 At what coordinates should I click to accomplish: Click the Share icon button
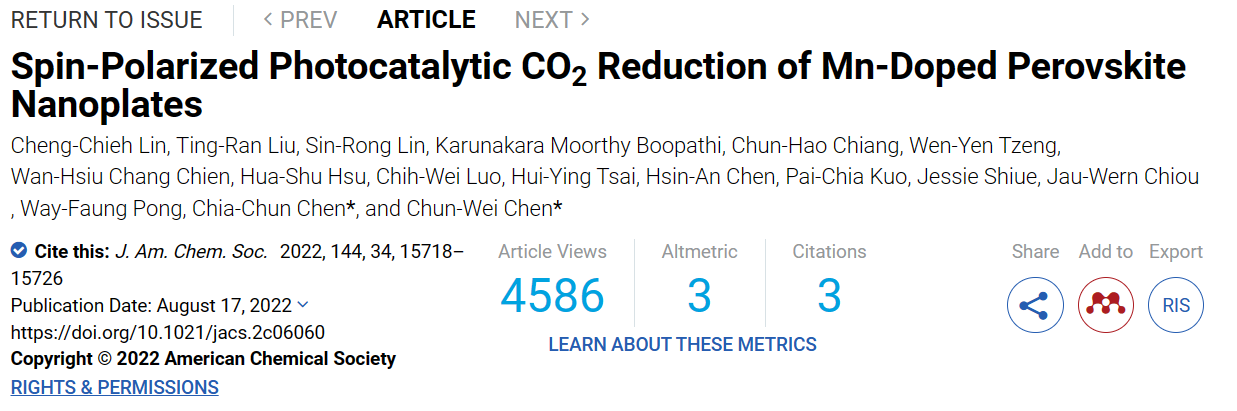click(1035, 305)
